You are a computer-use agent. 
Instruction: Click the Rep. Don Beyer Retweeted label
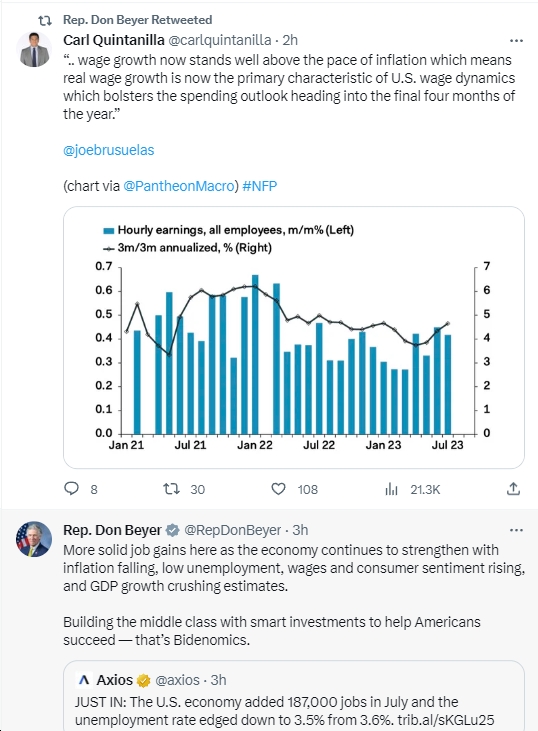(138, 20)
